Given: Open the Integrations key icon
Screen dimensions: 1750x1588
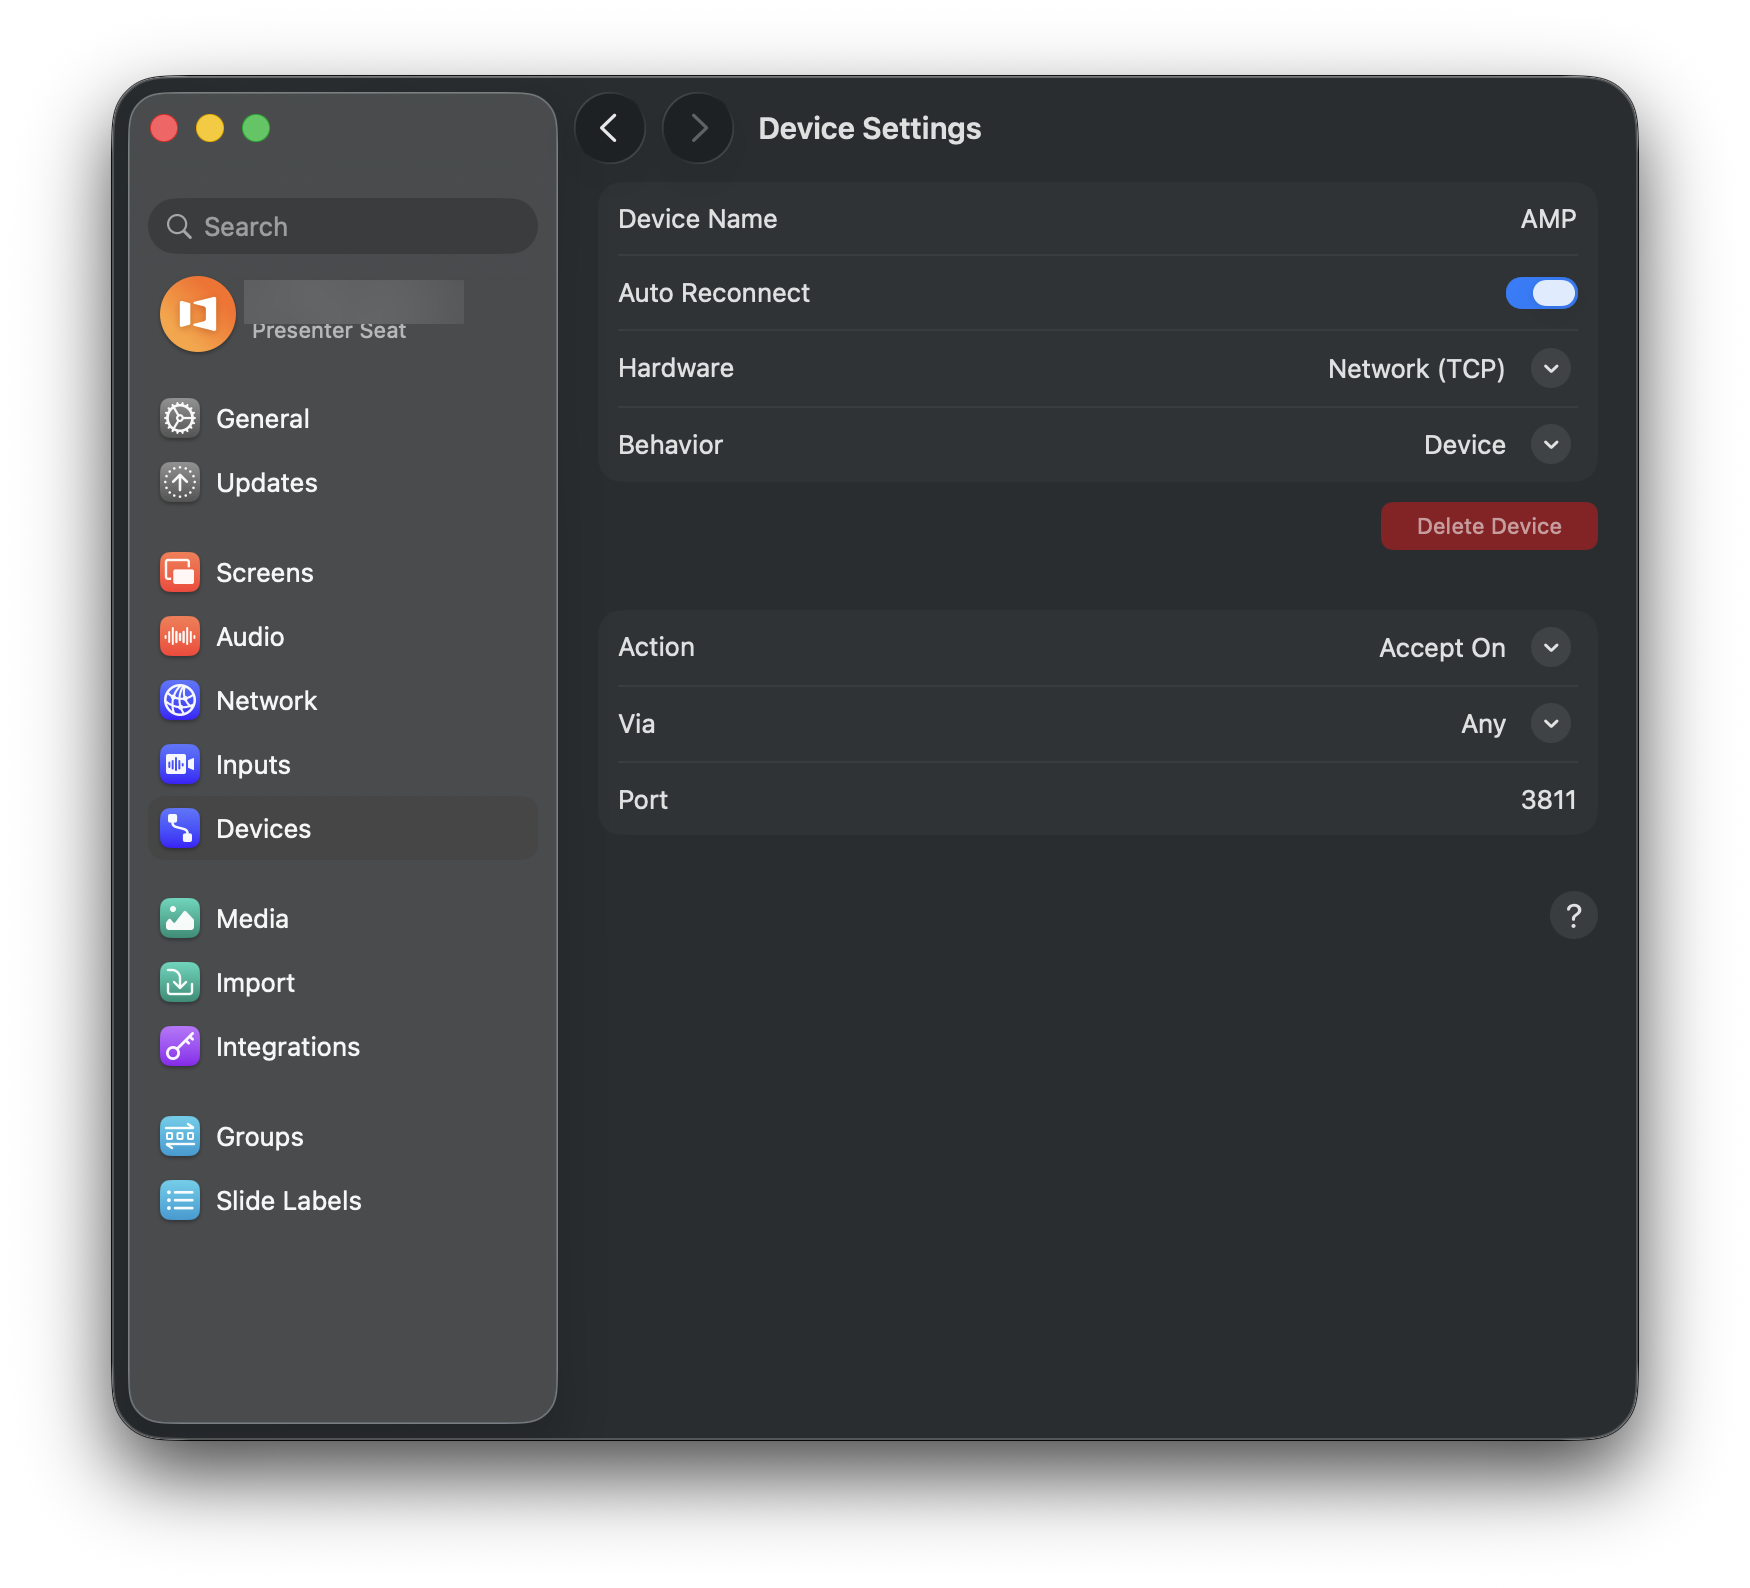Looking at the screenshot, I should point(180,1046).
